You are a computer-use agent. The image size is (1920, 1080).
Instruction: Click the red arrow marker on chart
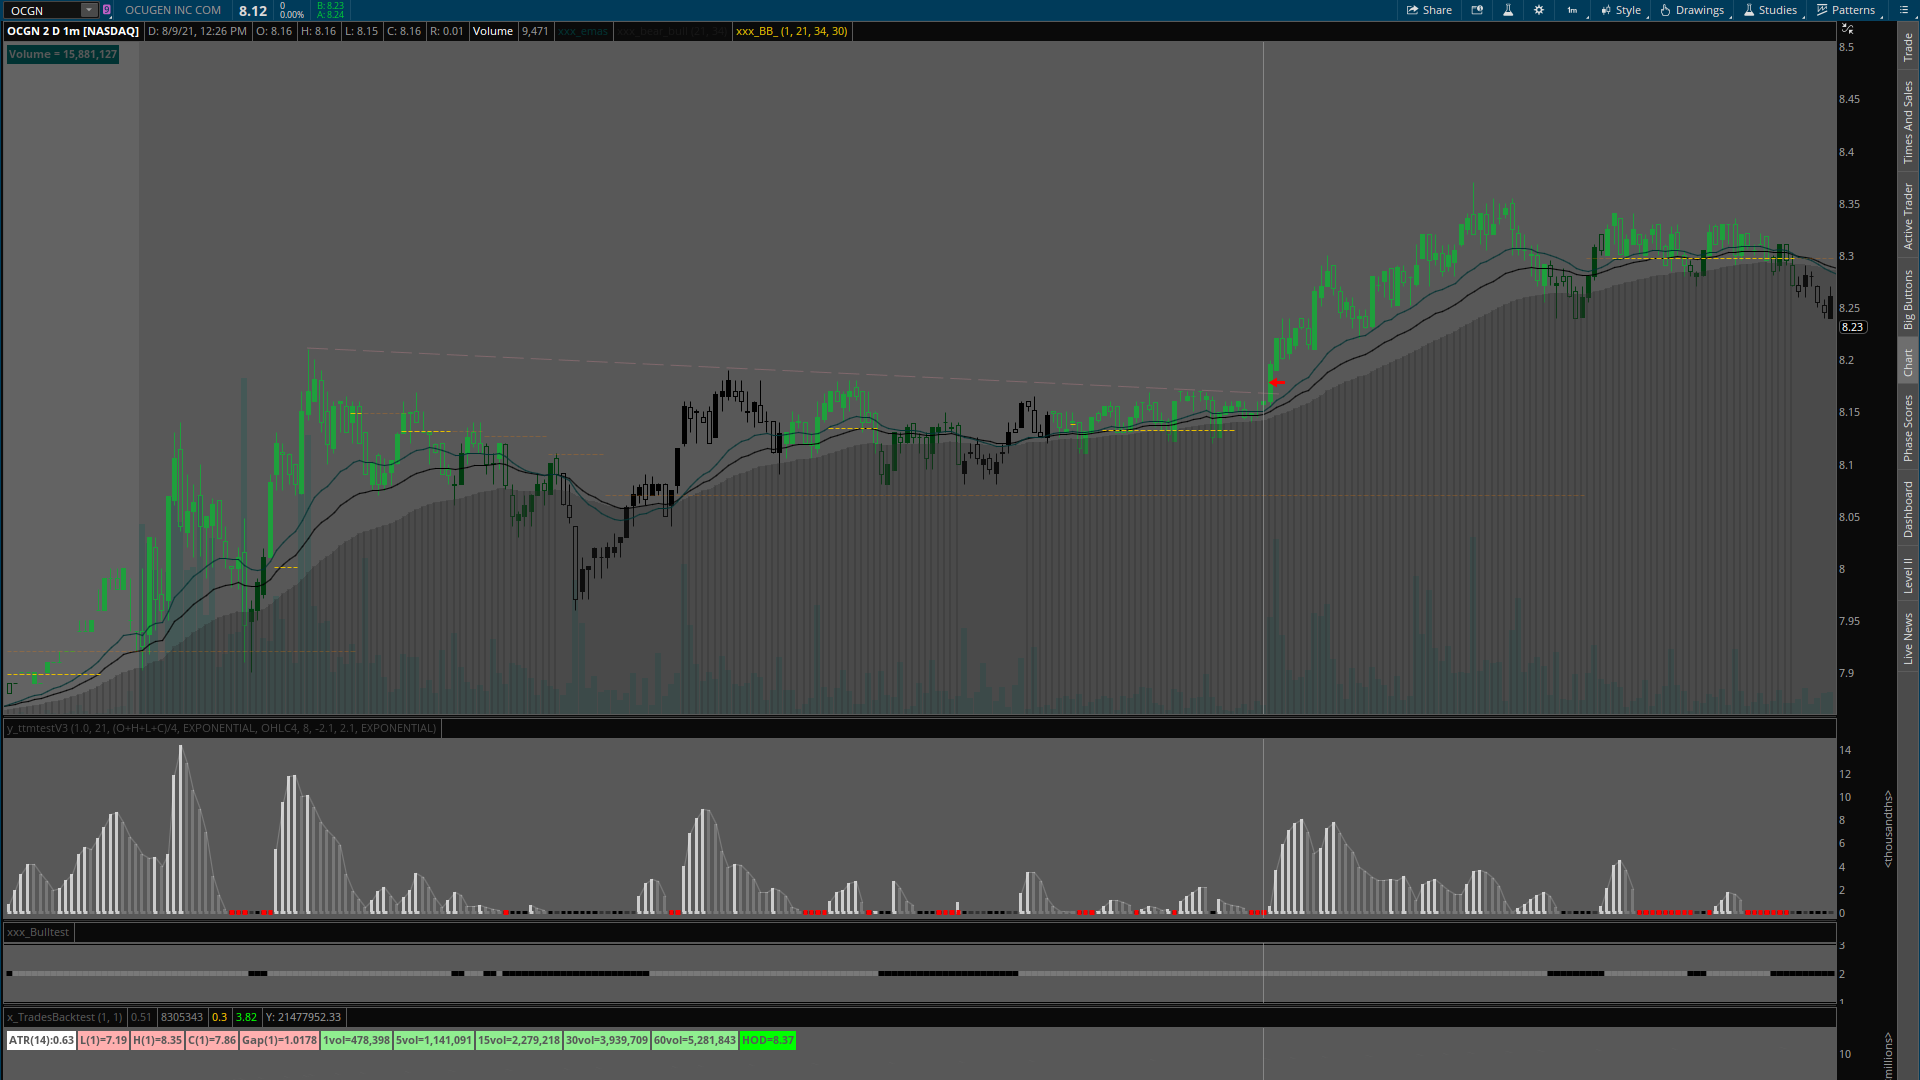(x=1277, y=383)
